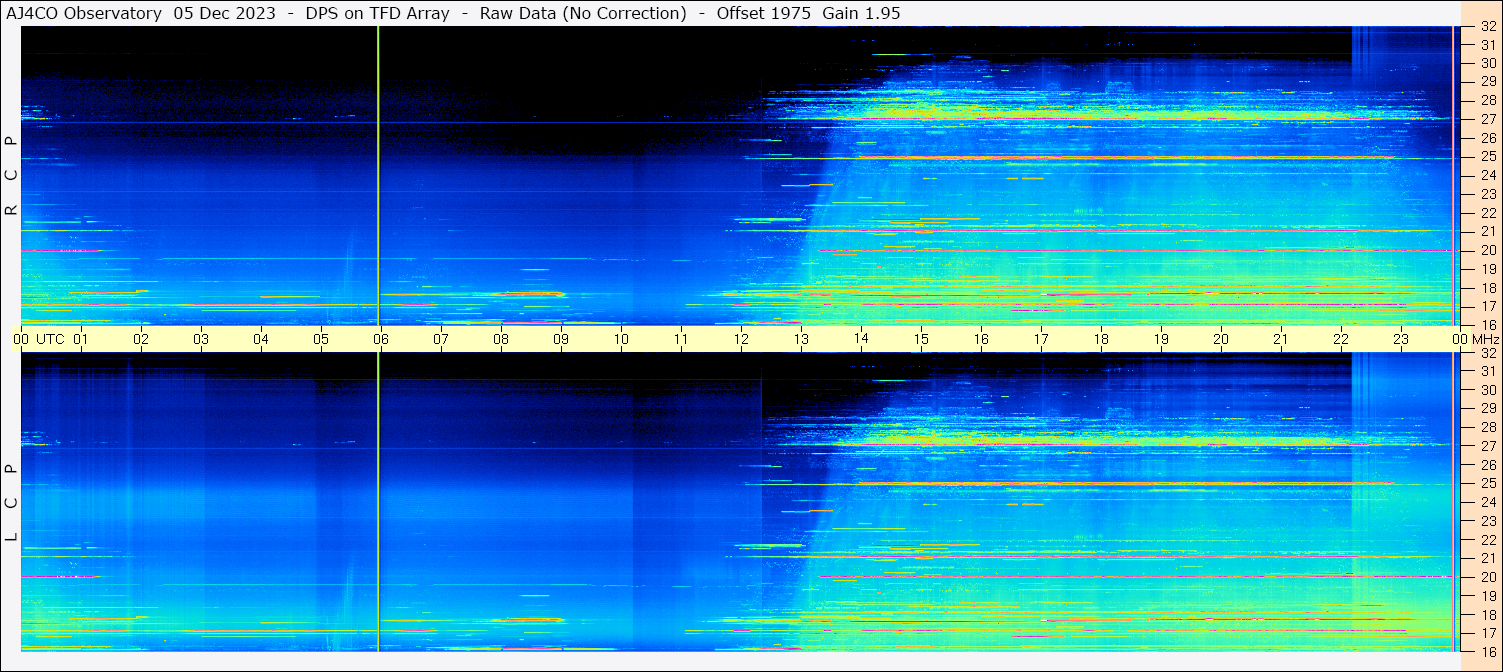
Task: Click 29 MHz label on LCP scale
Action: click(x=1487, y=408)
